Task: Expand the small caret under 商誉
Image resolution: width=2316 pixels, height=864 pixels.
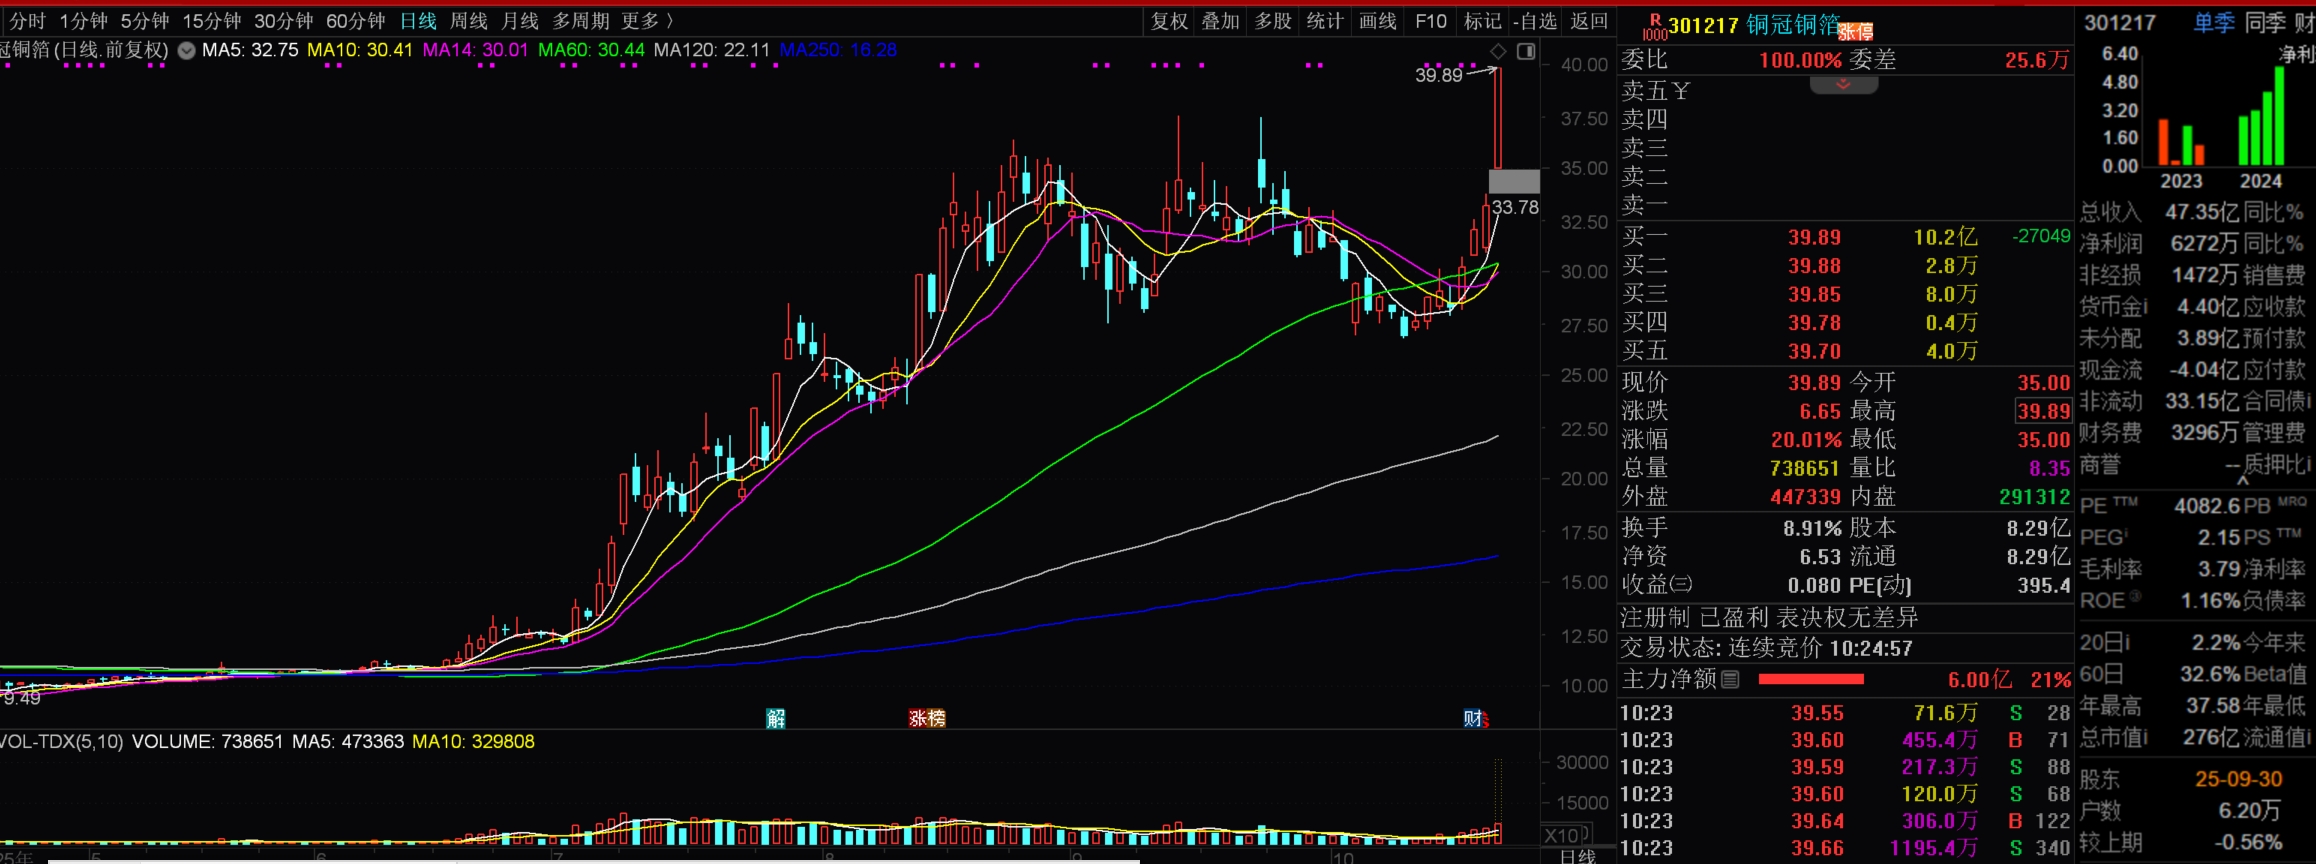Action: (x=2243, y=481)
